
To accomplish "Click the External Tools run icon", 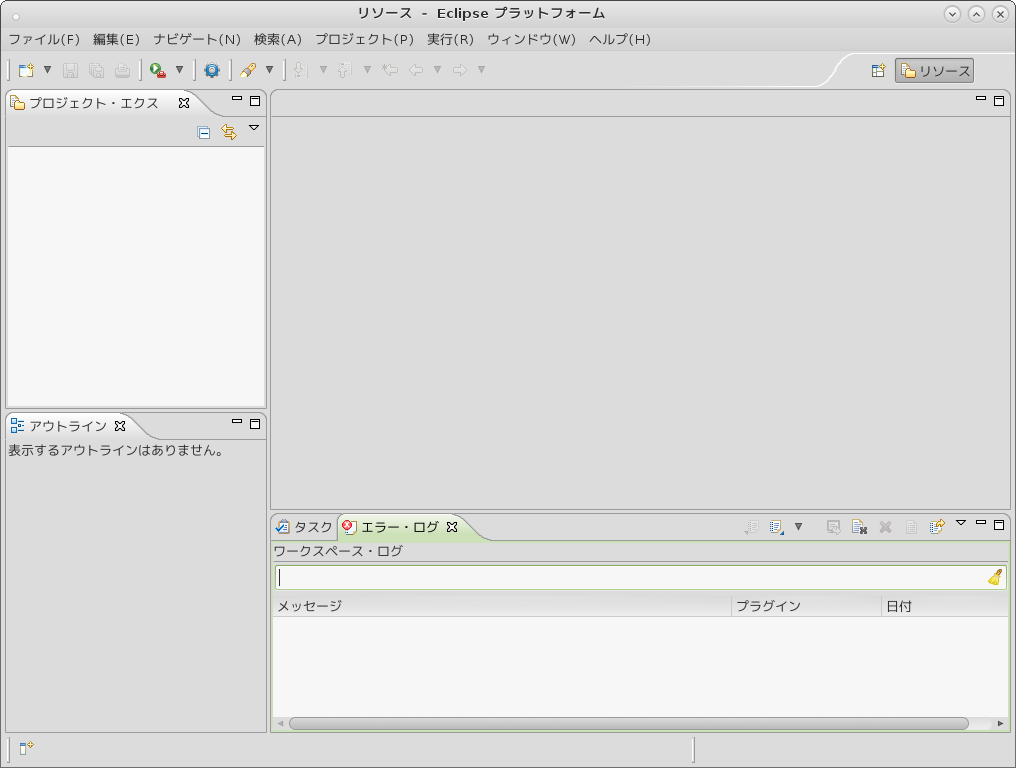I will coord(157,70).
